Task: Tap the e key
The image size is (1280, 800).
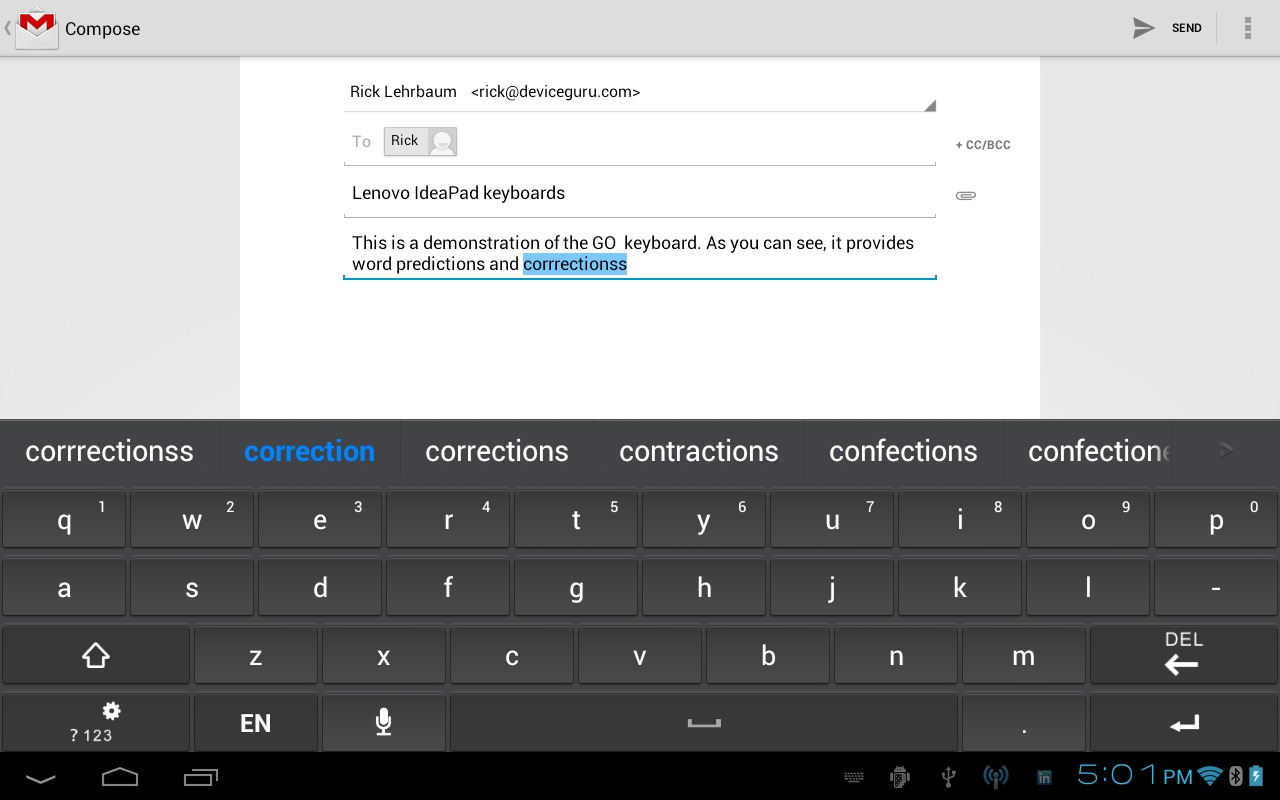Action: click(320, 518)
